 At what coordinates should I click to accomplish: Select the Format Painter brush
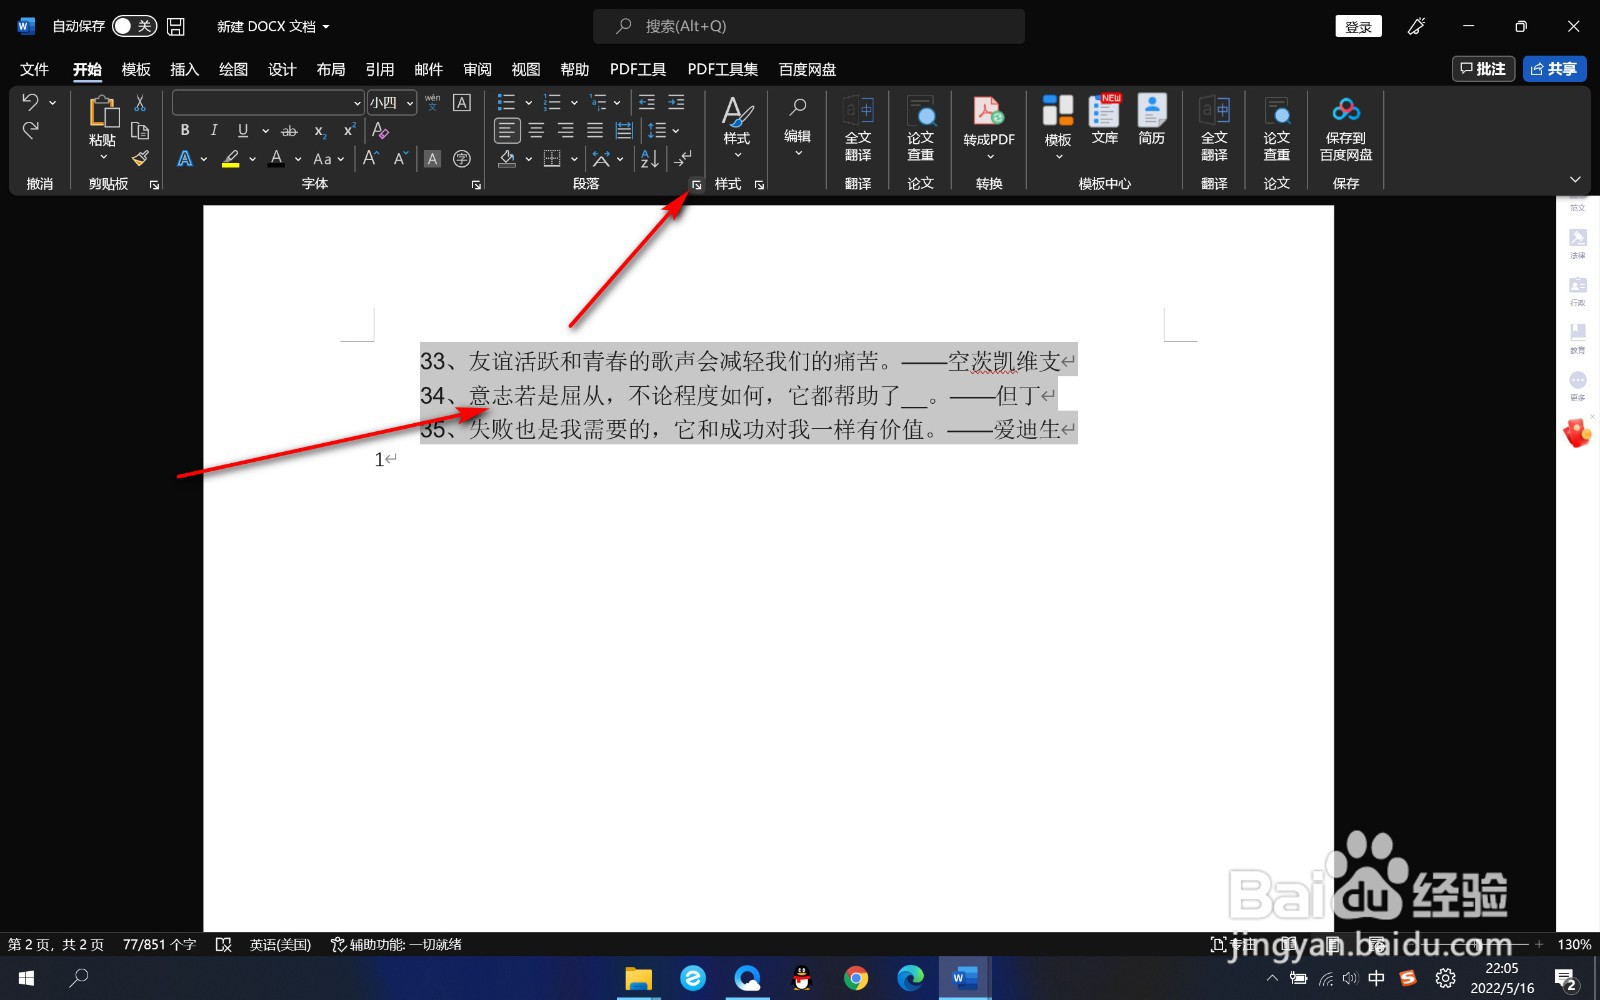point(140,158)
